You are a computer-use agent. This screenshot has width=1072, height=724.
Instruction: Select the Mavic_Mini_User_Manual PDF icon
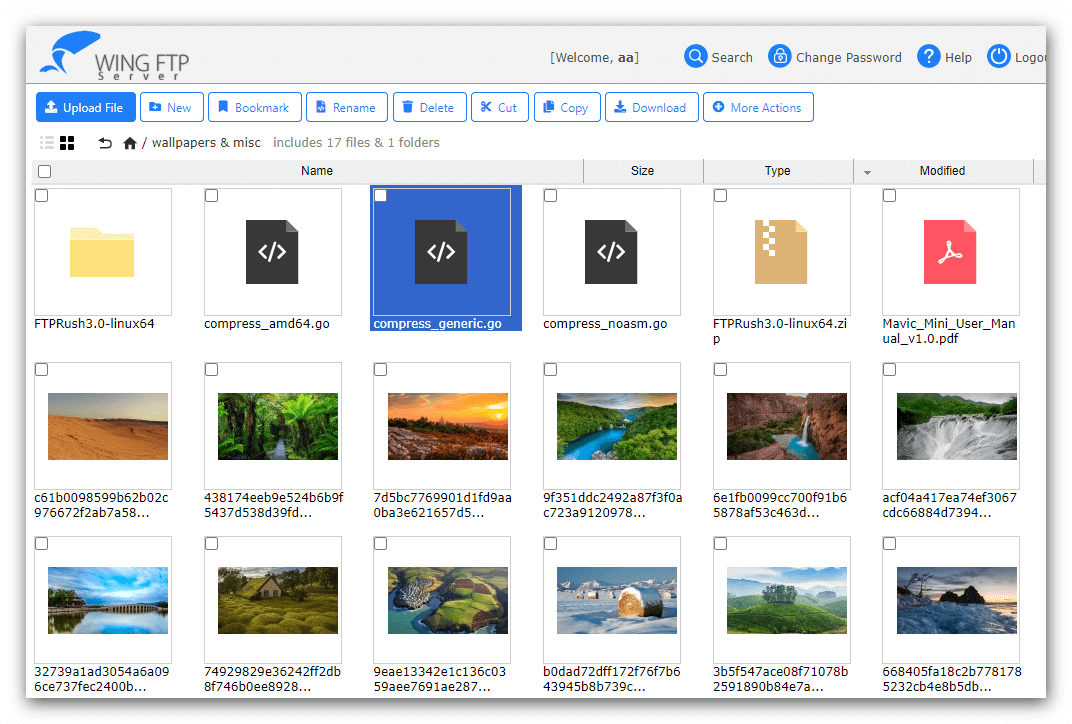coord(950,252)
